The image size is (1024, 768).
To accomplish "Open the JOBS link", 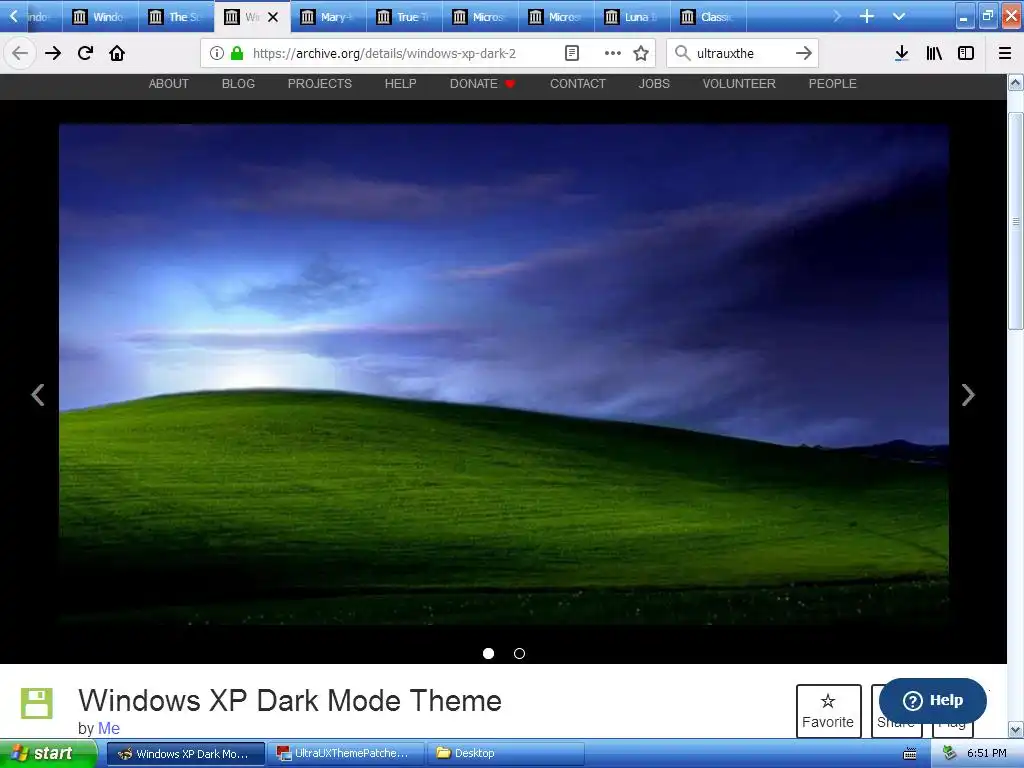I will pos(654,84).
